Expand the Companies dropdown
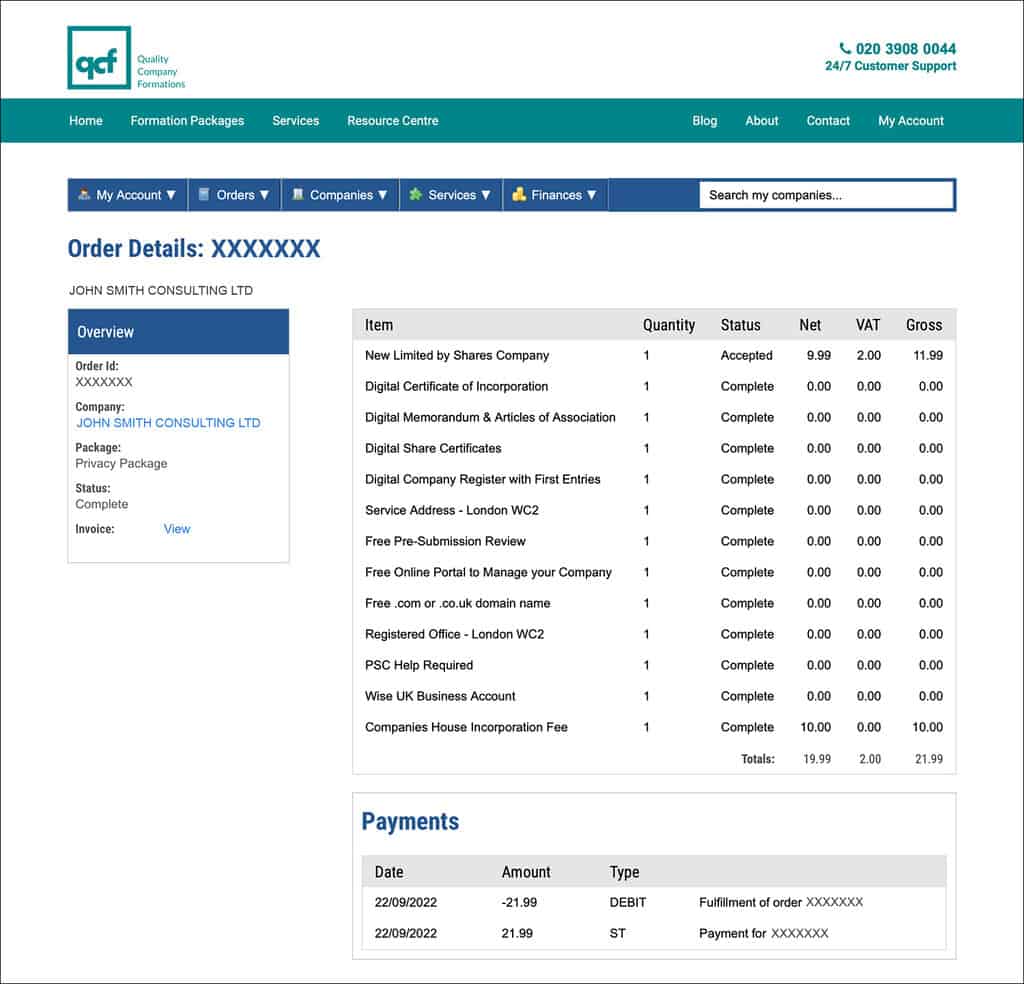1024x984 pixels. 381,195
